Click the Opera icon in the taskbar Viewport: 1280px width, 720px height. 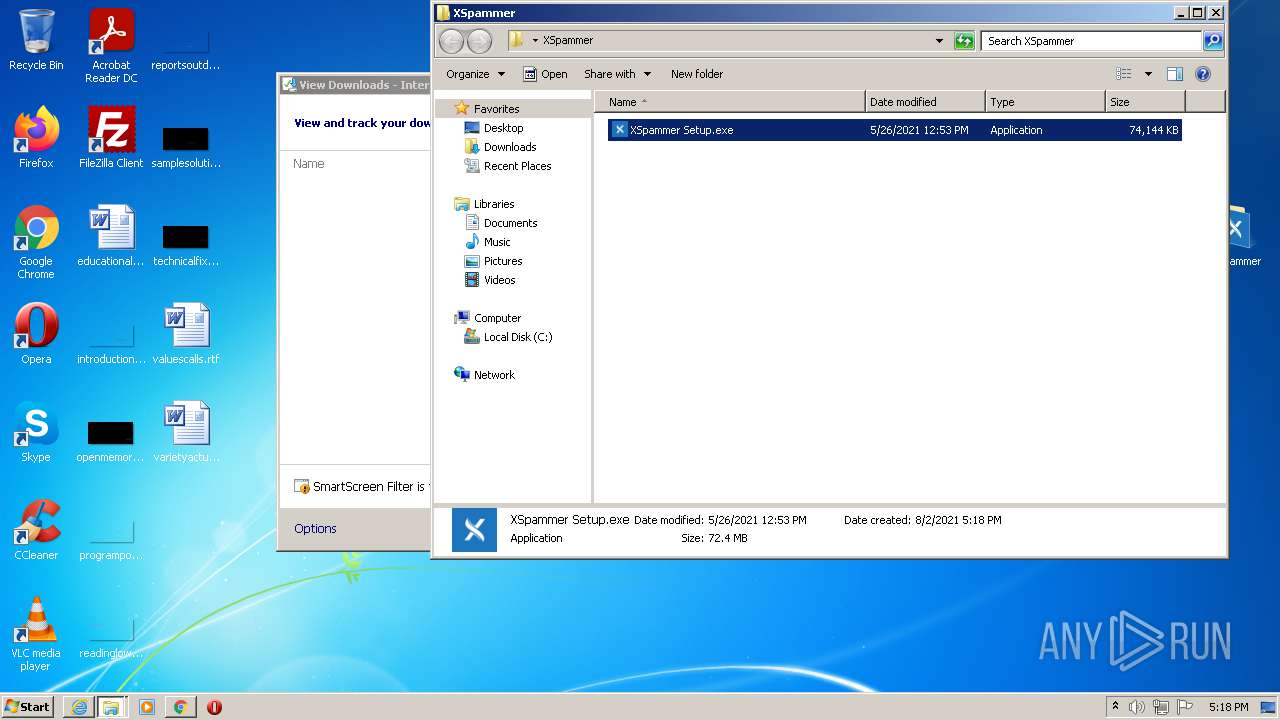pos(214,707)
